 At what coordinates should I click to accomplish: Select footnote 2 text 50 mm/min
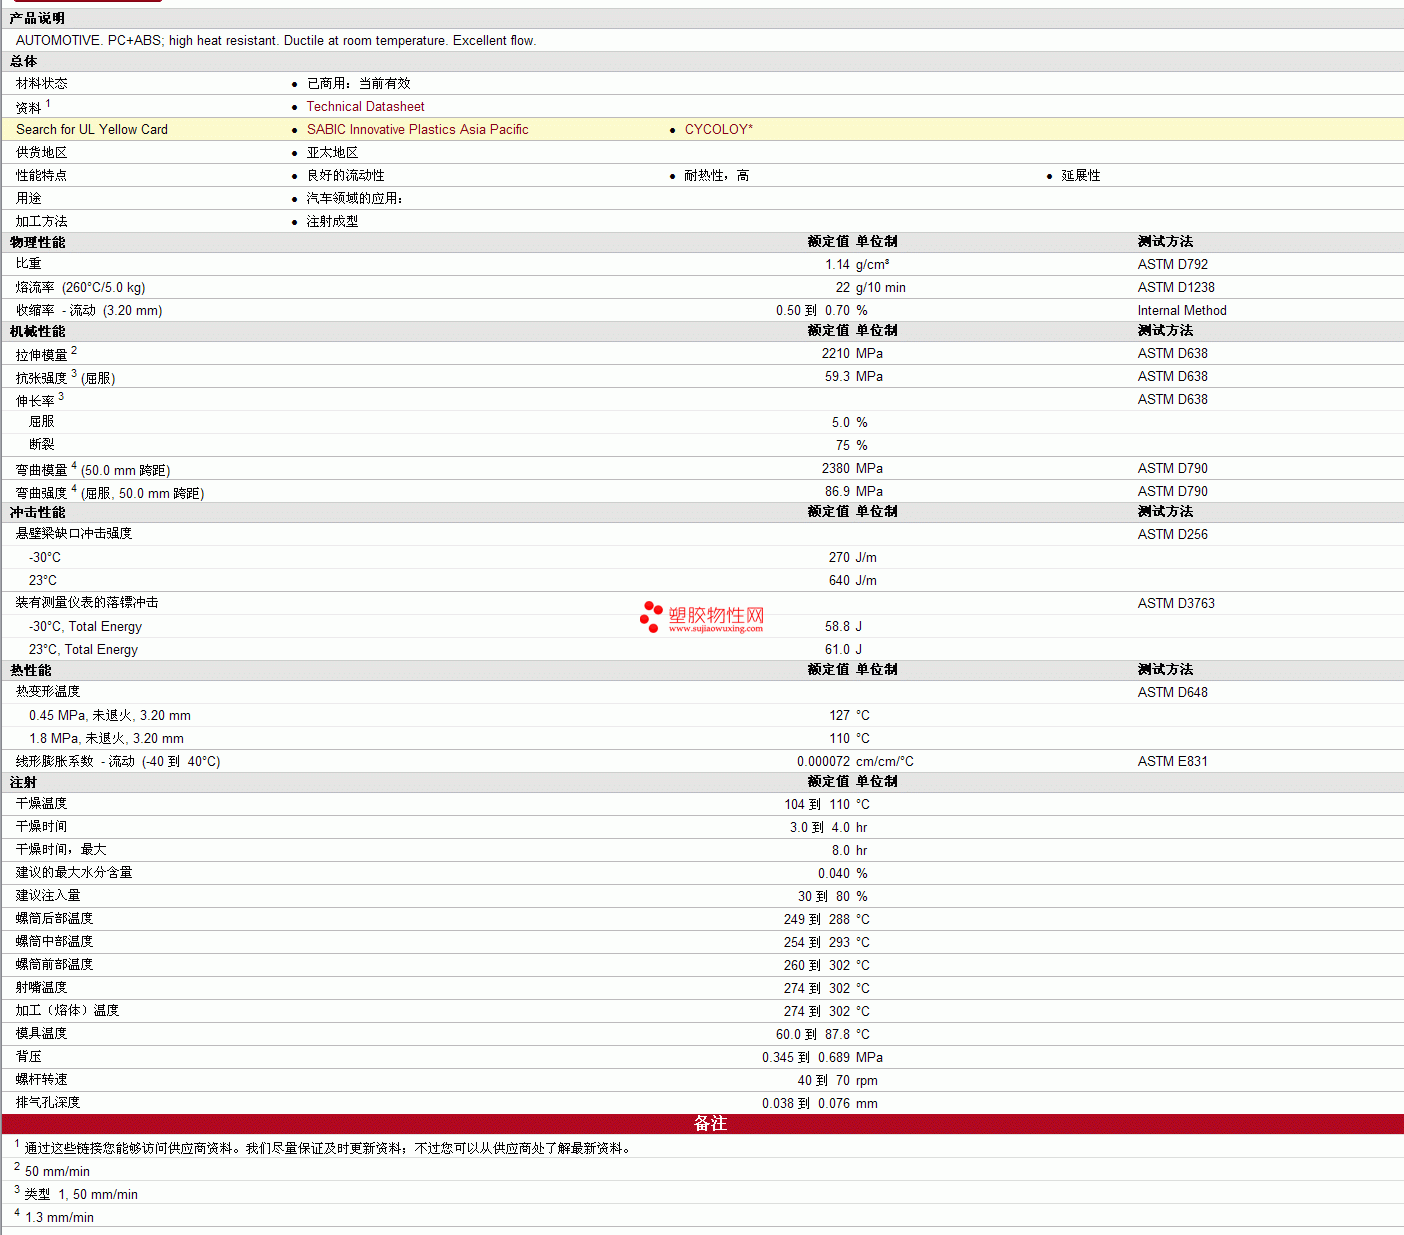tap(57, 1171)
